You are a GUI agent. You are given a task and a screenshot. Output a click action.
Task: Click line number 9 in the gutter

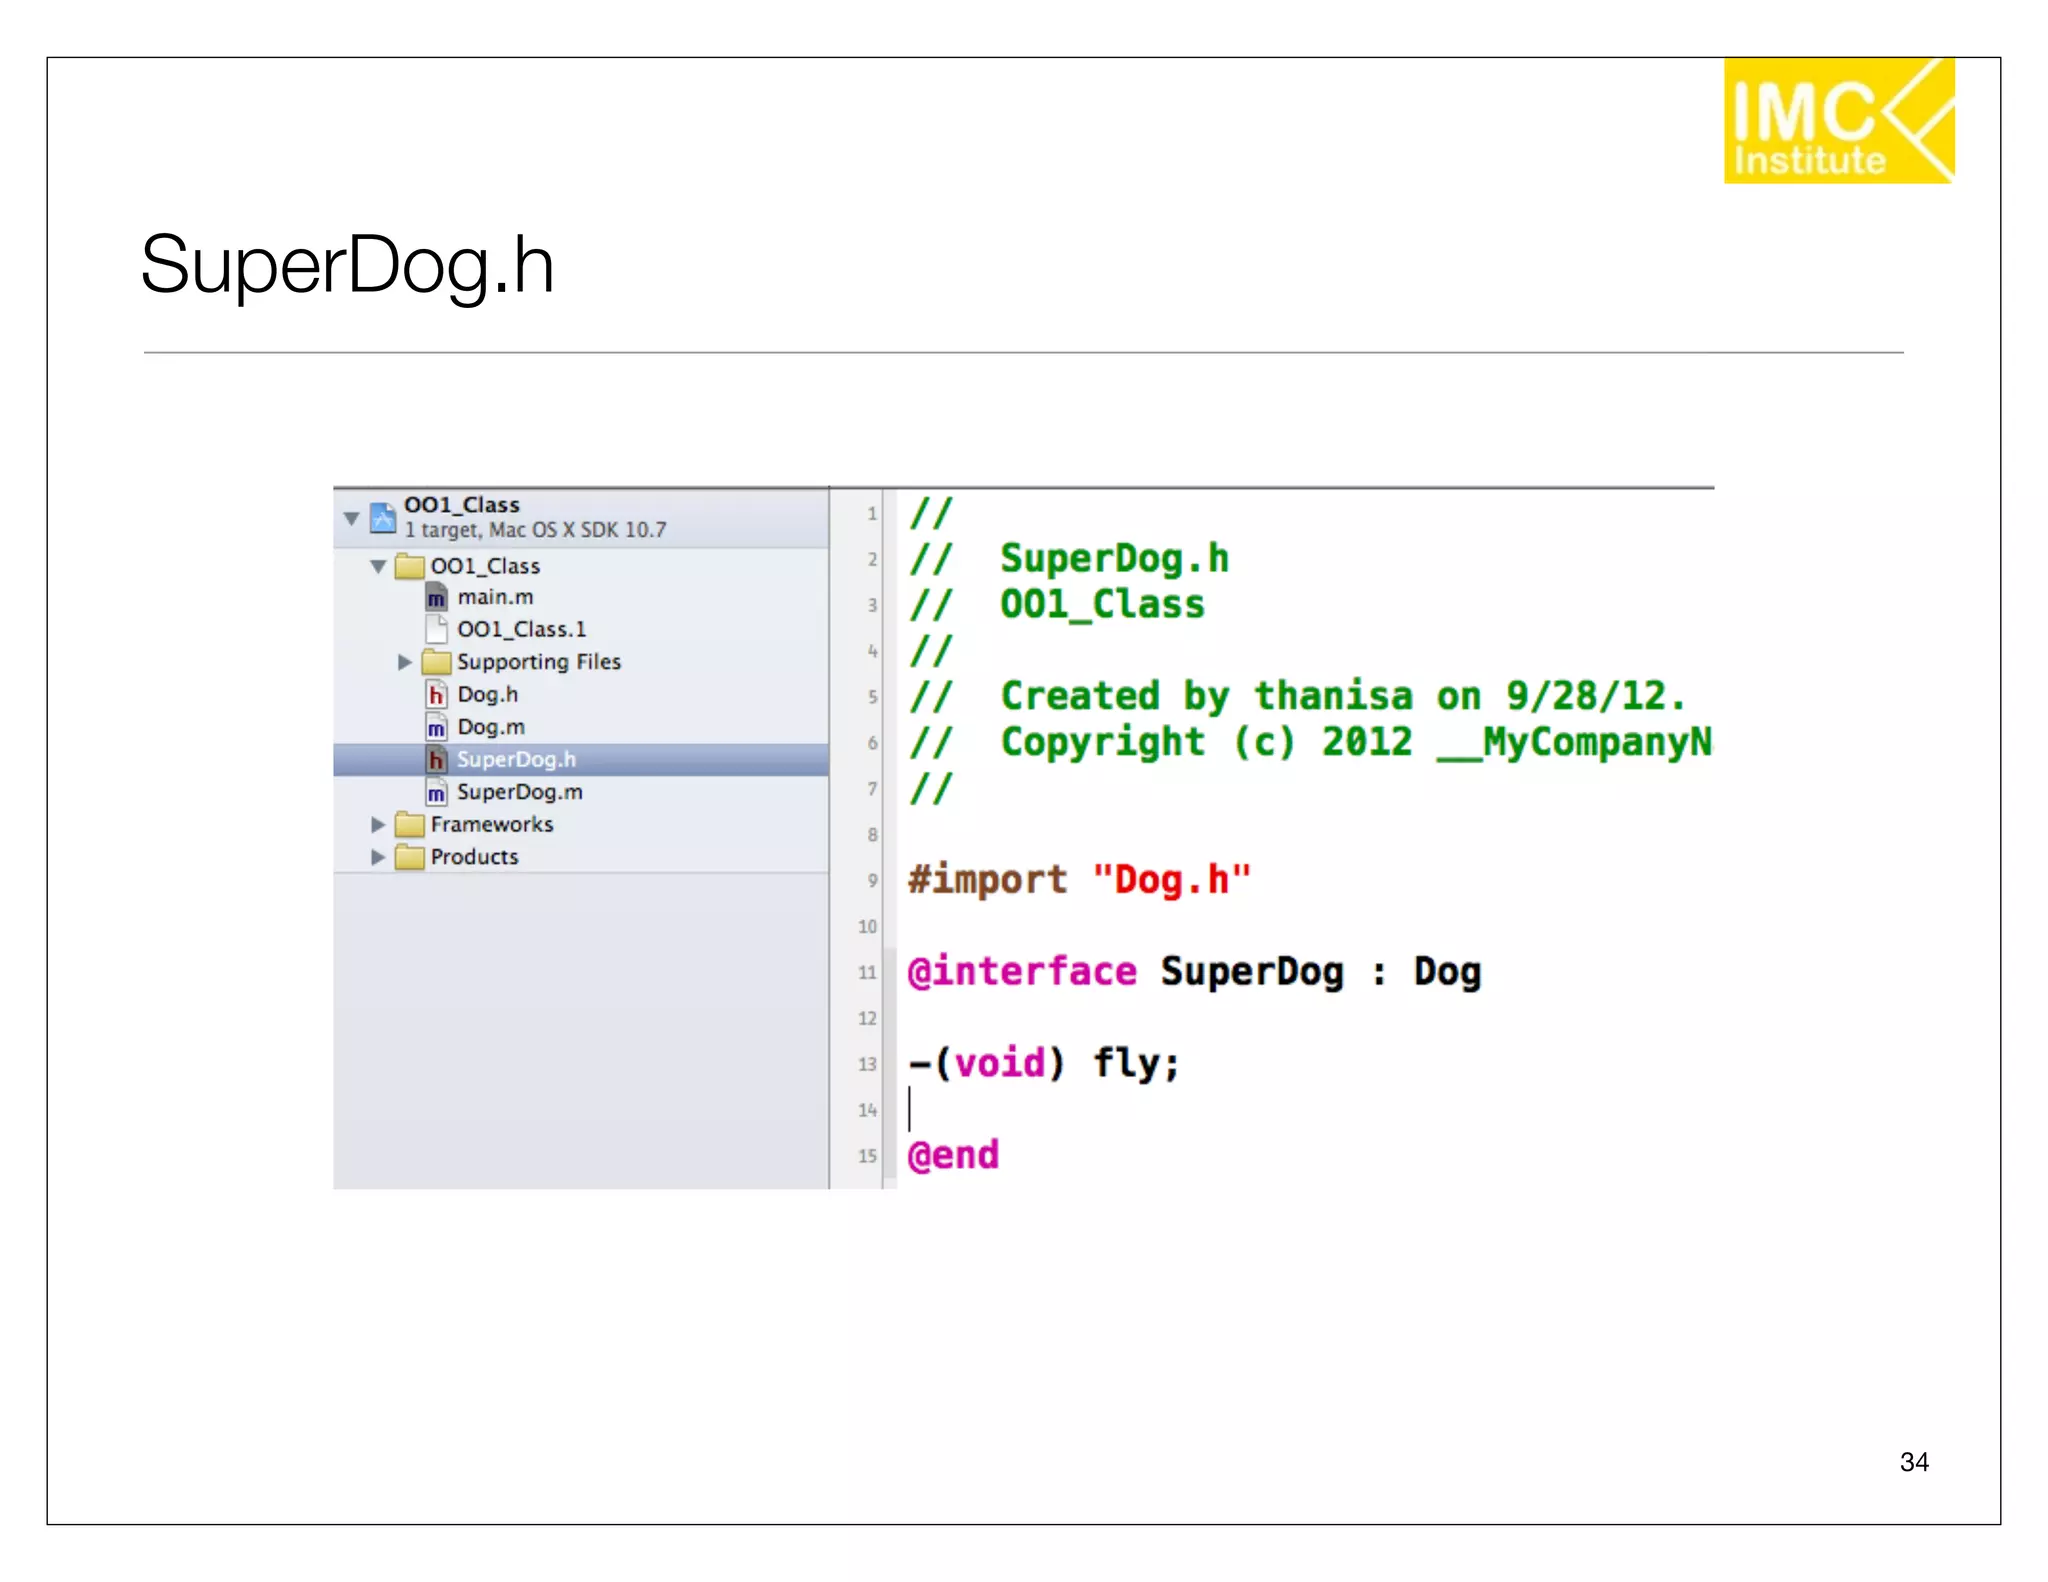872,881
